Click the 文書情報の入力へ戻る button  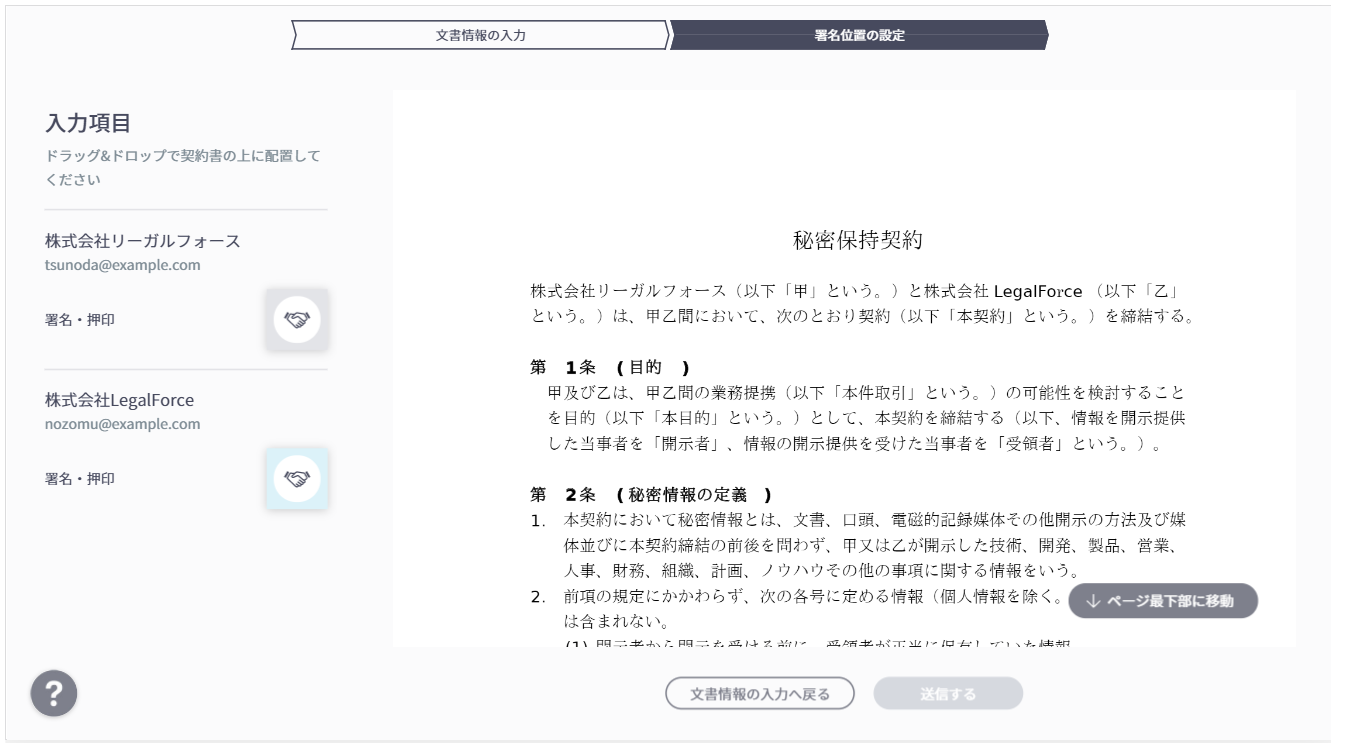click(760, 693)
